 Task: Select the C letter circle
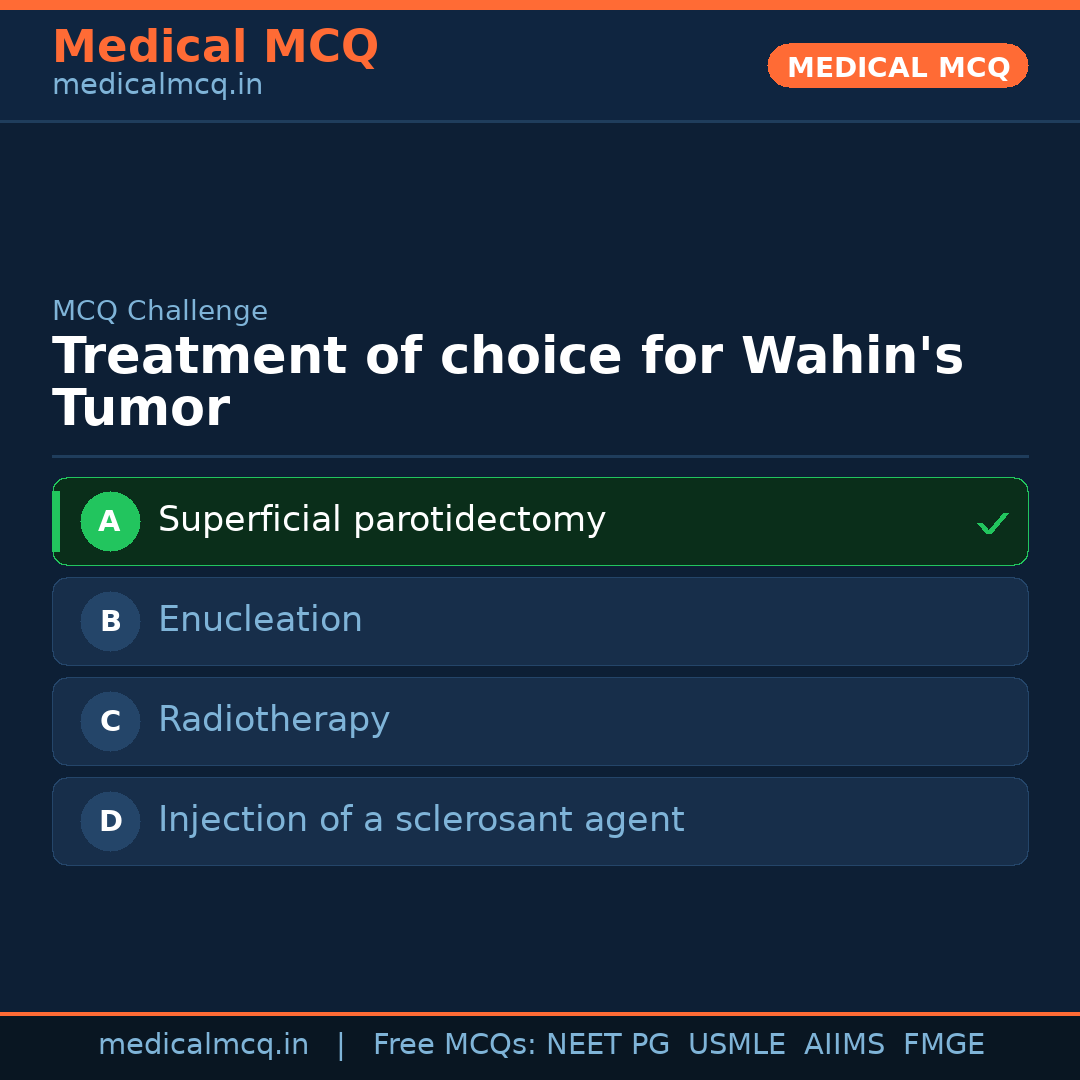110,721
